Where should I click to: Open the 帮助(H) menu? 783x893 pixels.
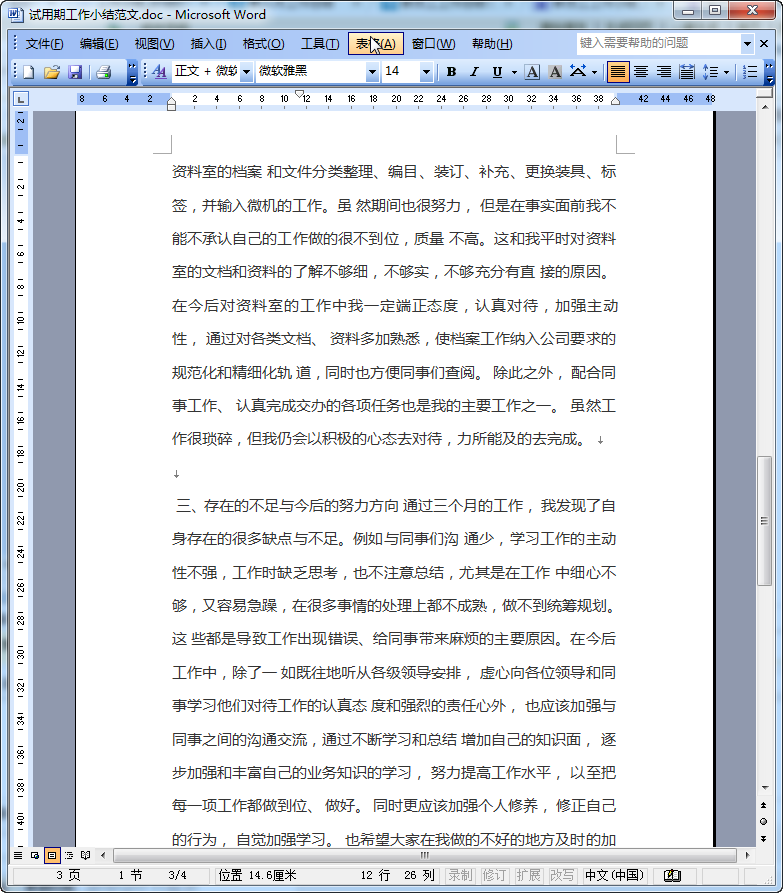(492, 44)
